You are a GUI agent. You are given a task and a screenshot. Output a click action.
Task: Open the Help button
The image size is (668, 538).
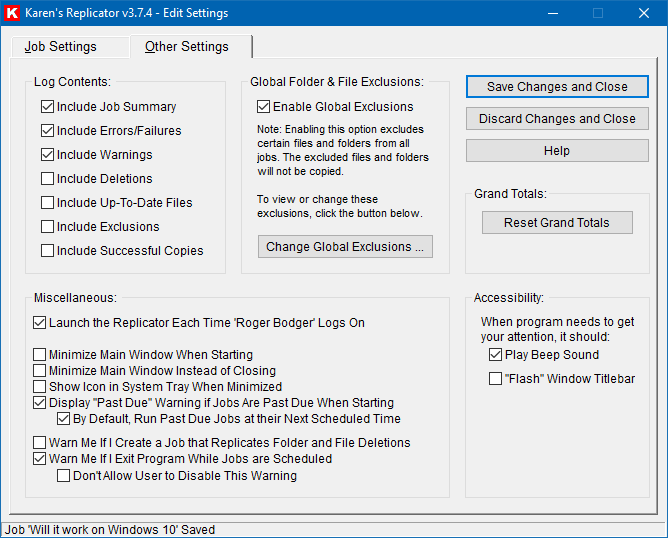tap(557, 151)
